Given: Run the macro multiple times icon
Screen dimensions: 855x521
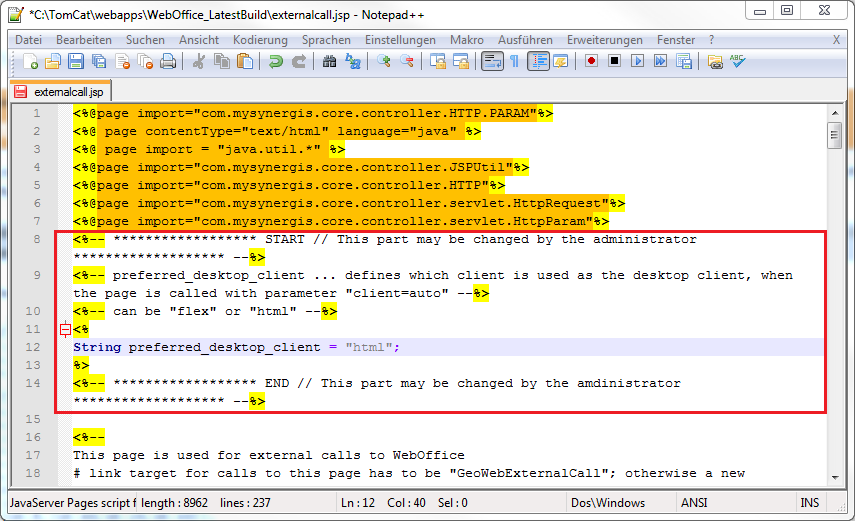Looking at the screenshot, I should point(660,61).
